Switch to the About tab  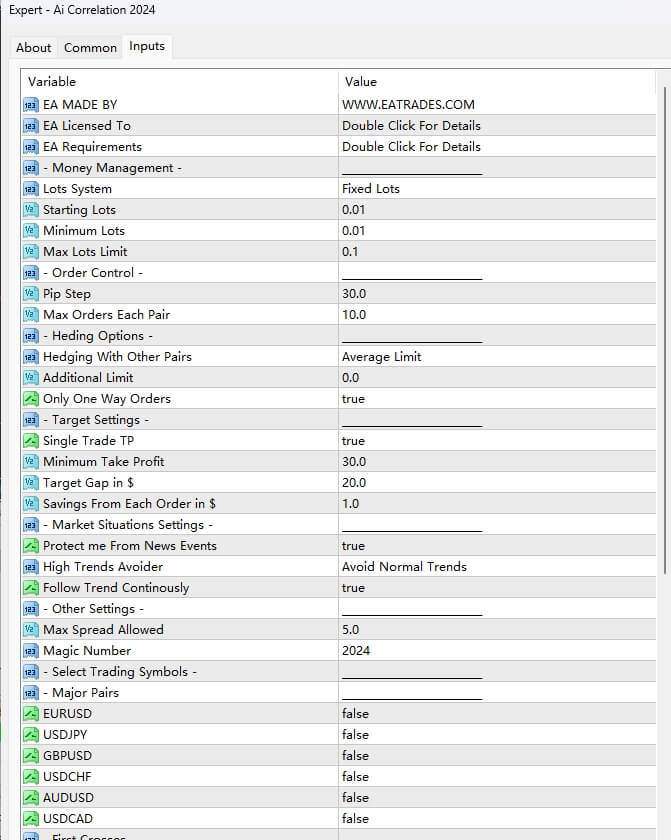[x=33, y=47]
